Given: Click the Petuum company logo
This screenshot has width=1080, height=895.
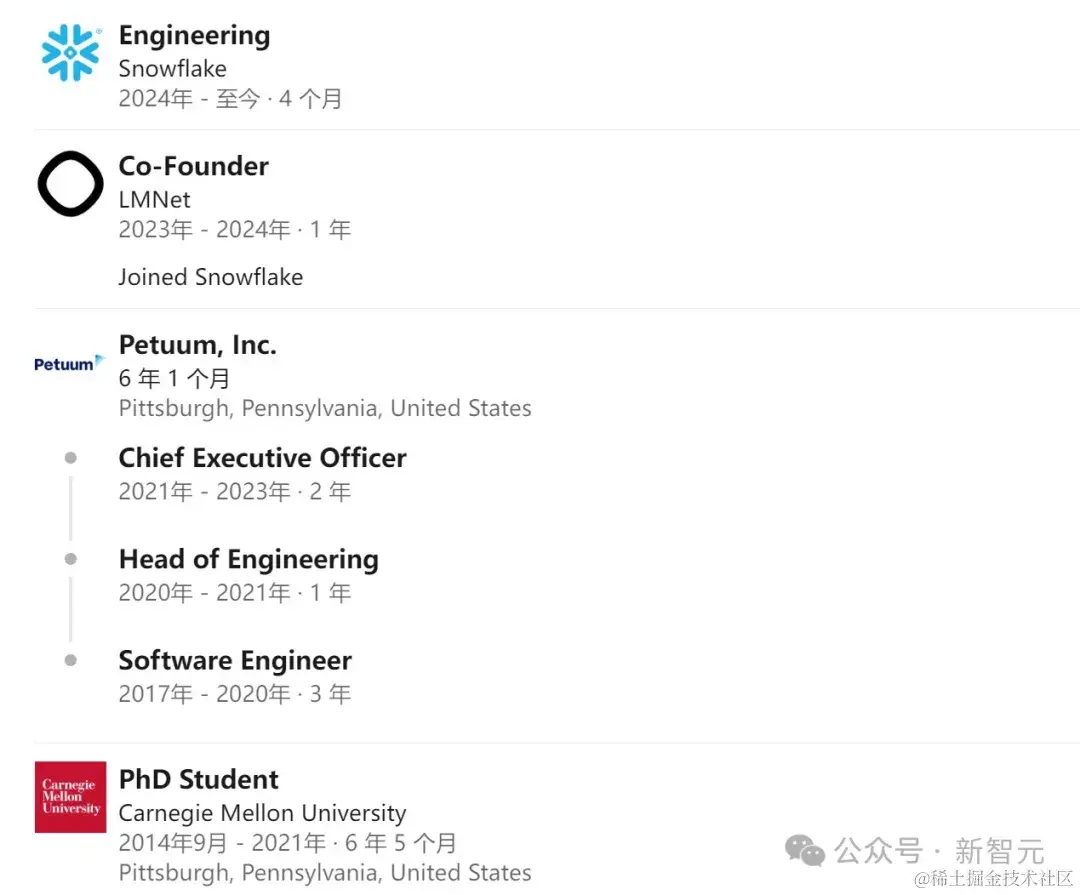Looking at the screenshot, I should [x=69, y=363].
